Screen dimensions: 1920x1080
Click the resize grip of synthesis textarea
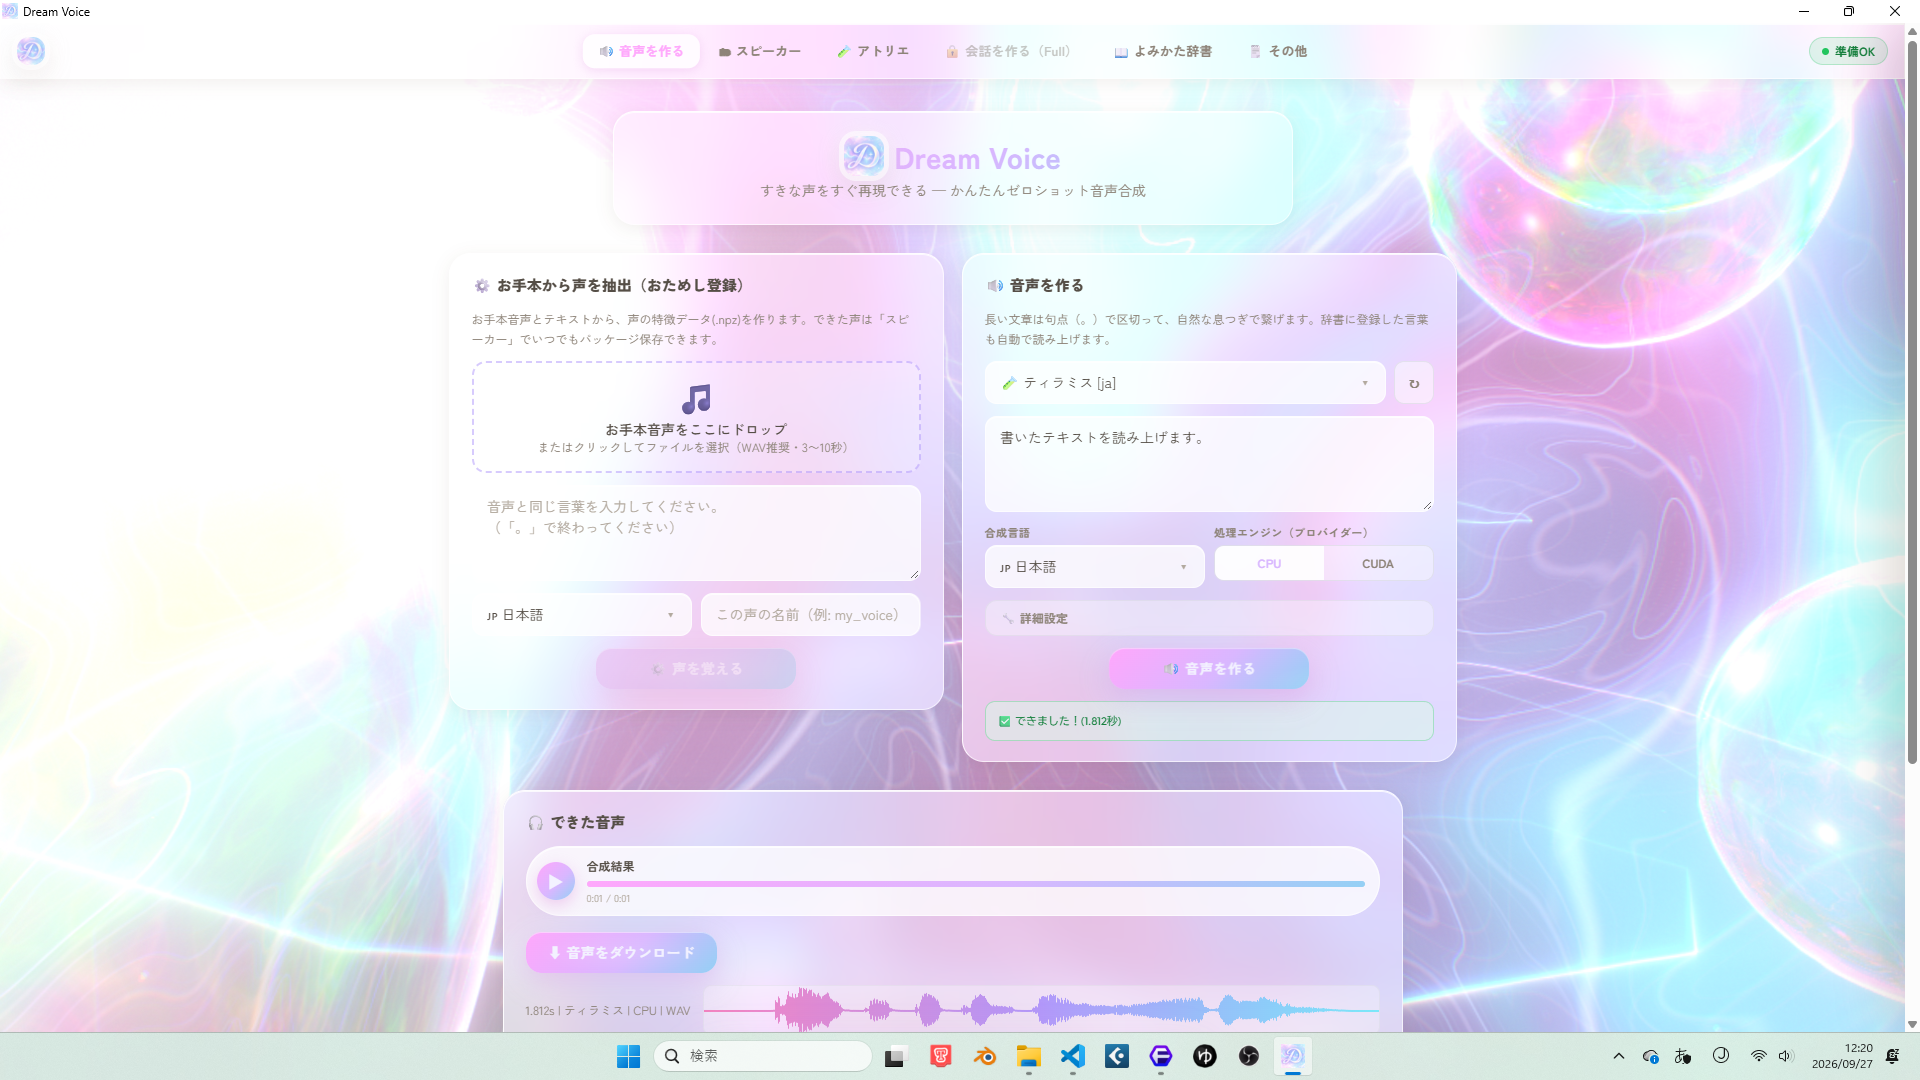[1427, 505]
